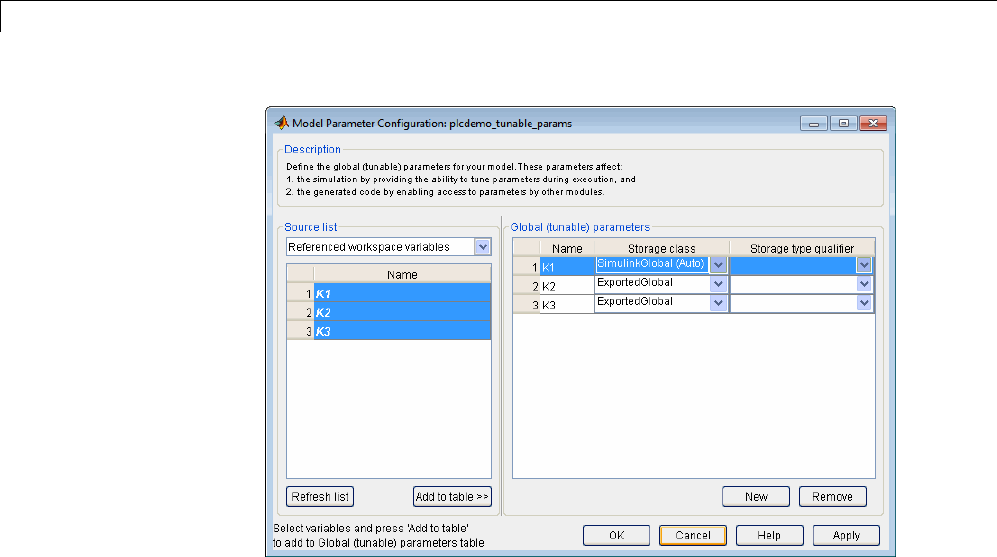This screenshot has height=557, width=997.
Task: Click the Name header in Source list
Action: click(x=402, y=274)
